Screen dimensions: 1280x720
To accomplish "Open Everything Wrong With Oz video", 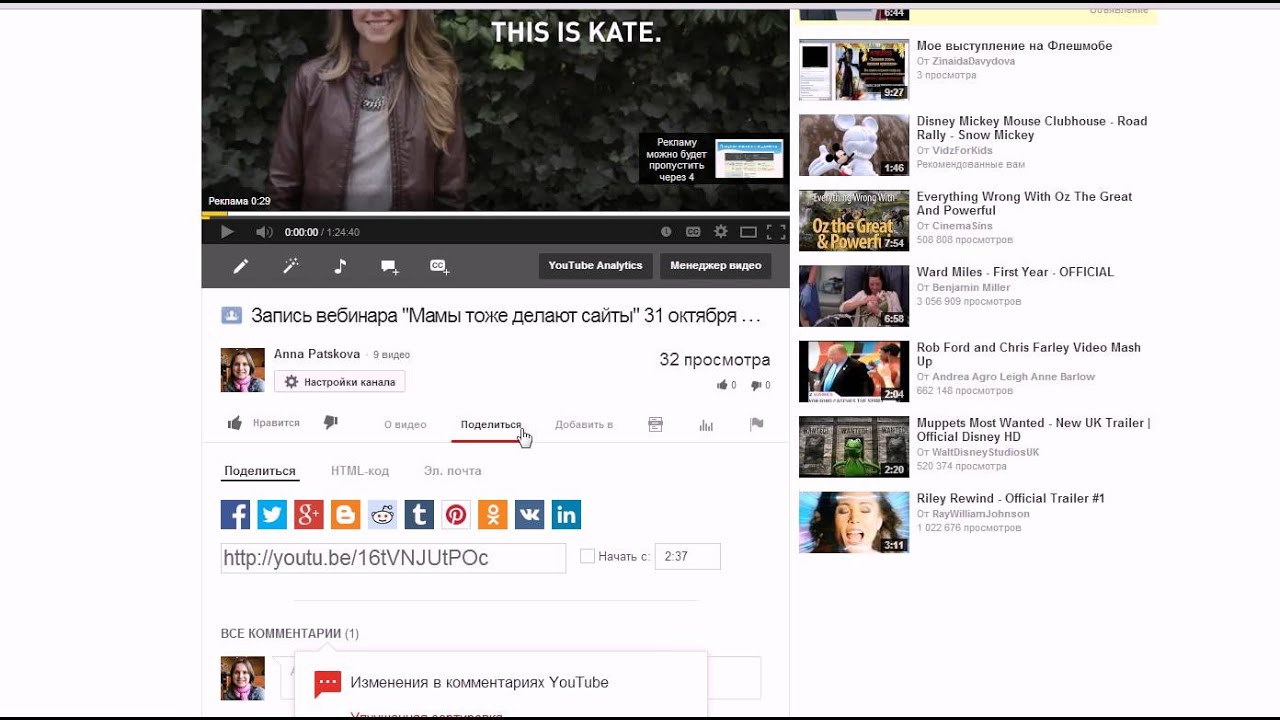I will [1024, 203].
